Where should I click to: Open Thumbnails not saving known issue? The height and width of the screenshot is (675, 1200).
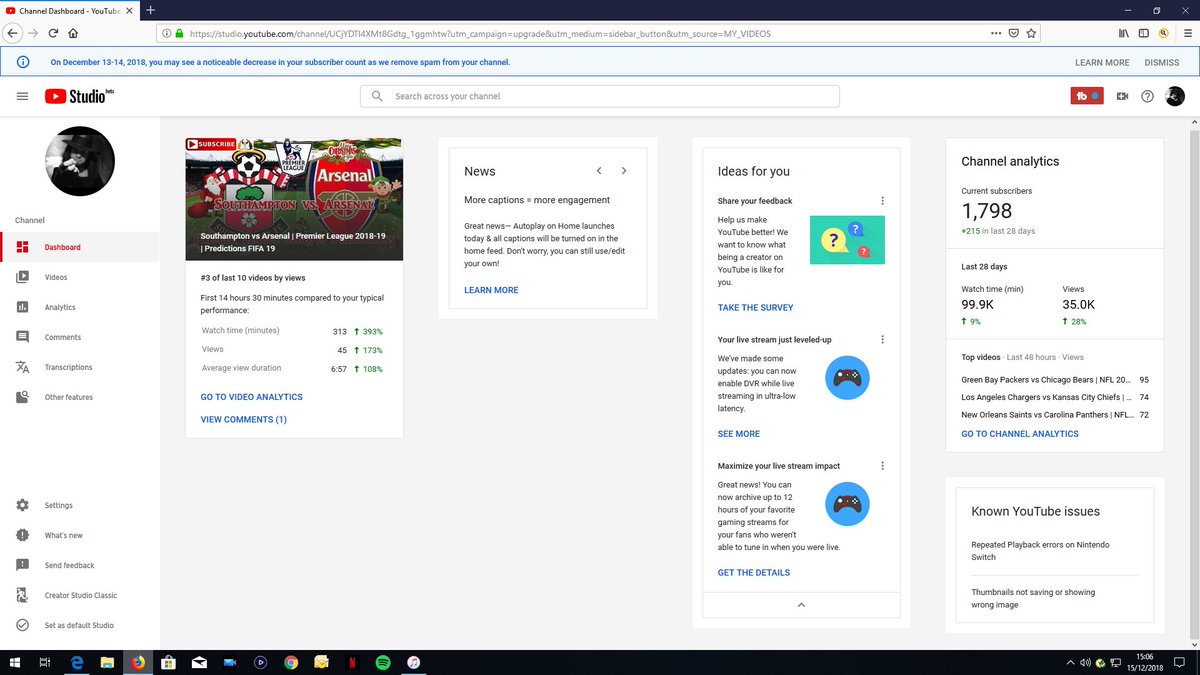point(1033,598)
